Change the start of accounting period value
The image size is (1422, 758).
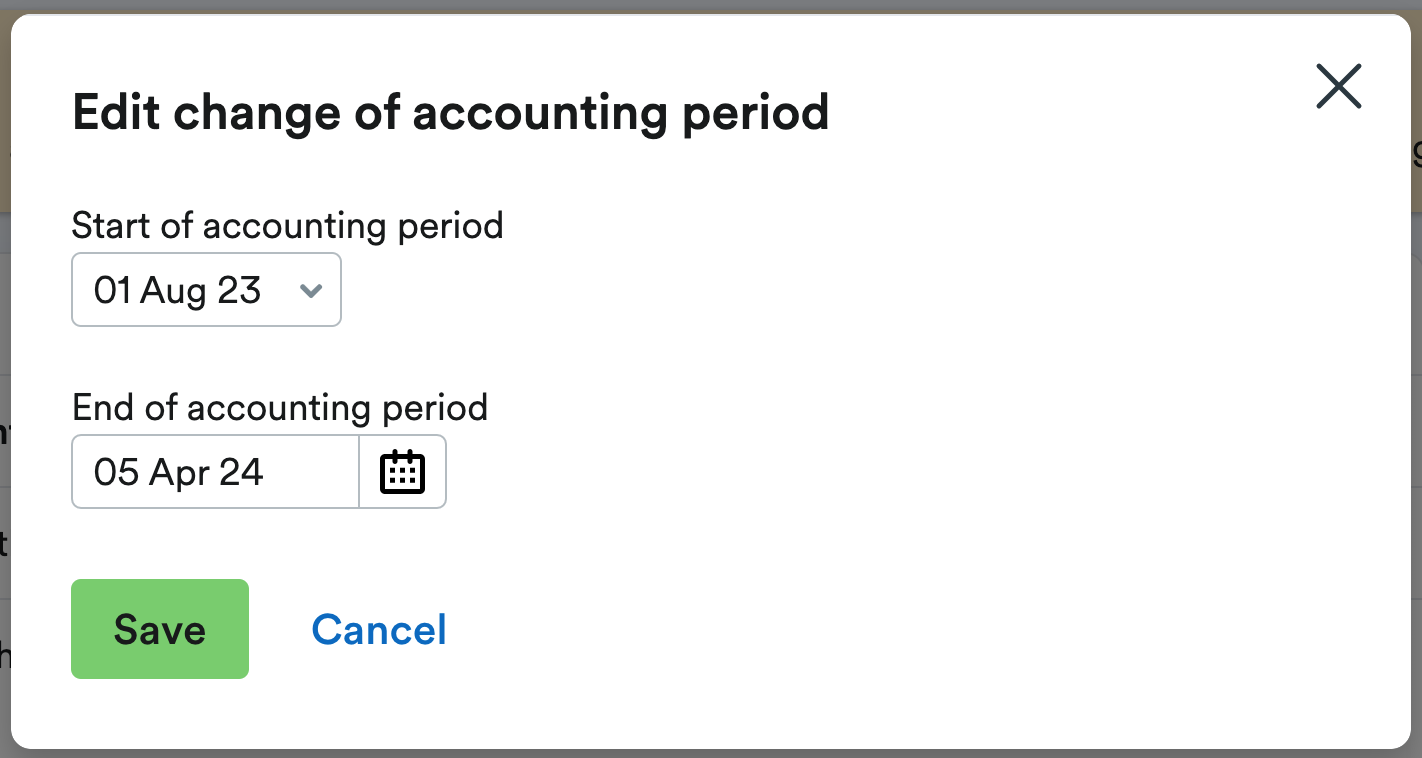coord(206,290)
